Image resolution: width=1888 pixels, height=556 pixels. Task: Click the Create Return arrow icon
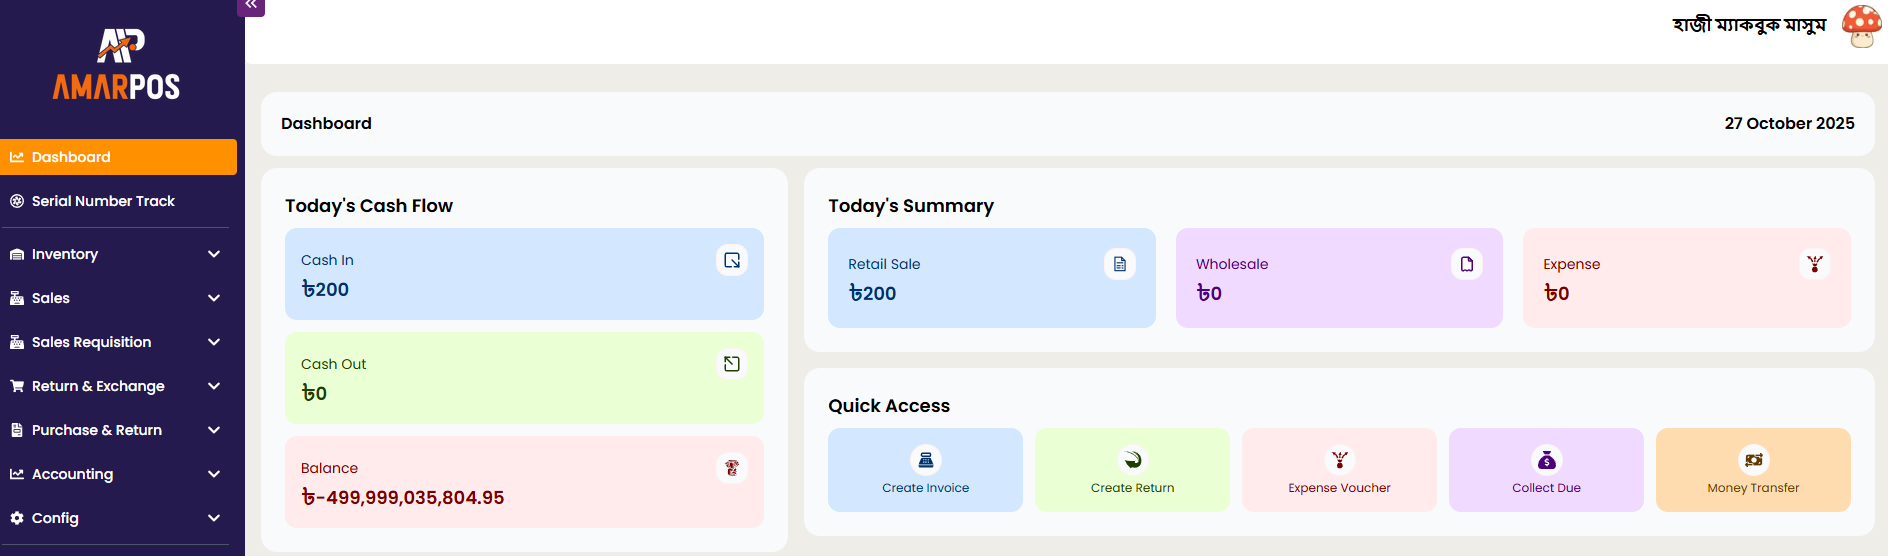(1133, 460)
